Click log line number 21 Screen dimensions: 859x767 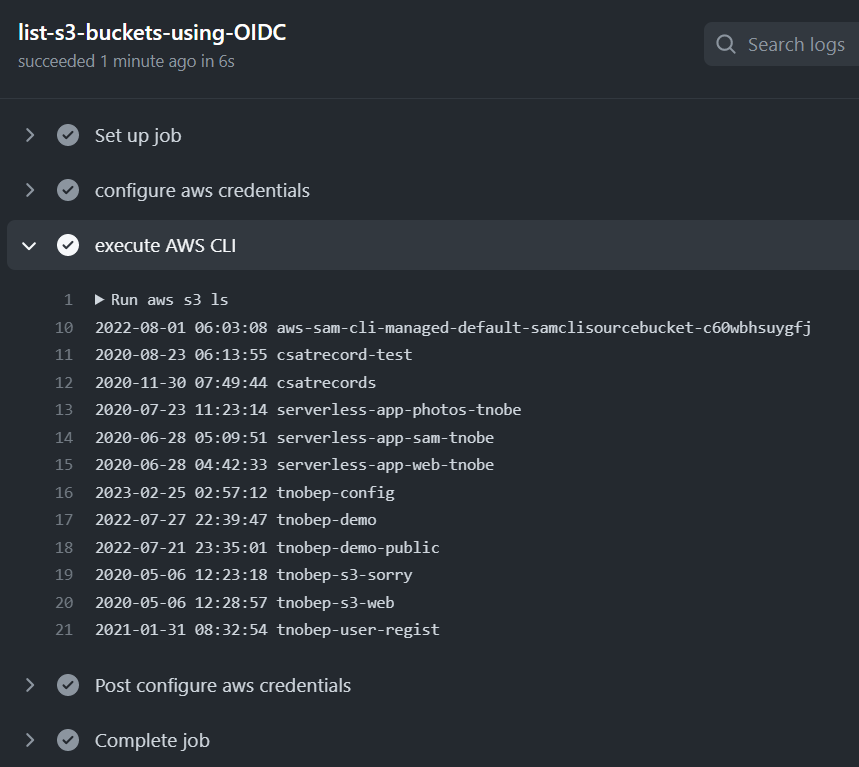click(x=64, y=630)
